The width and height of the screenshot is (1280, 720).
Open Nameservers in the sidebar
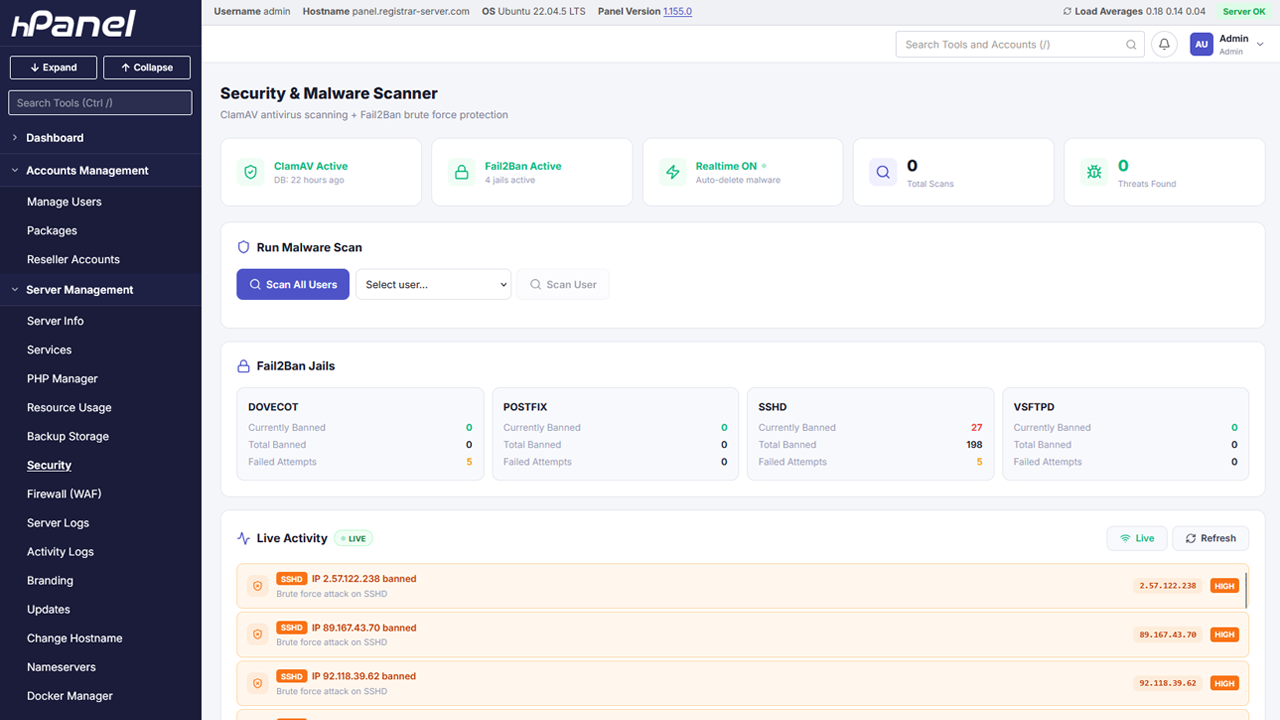pyautogui.click(x=61, y=667)
